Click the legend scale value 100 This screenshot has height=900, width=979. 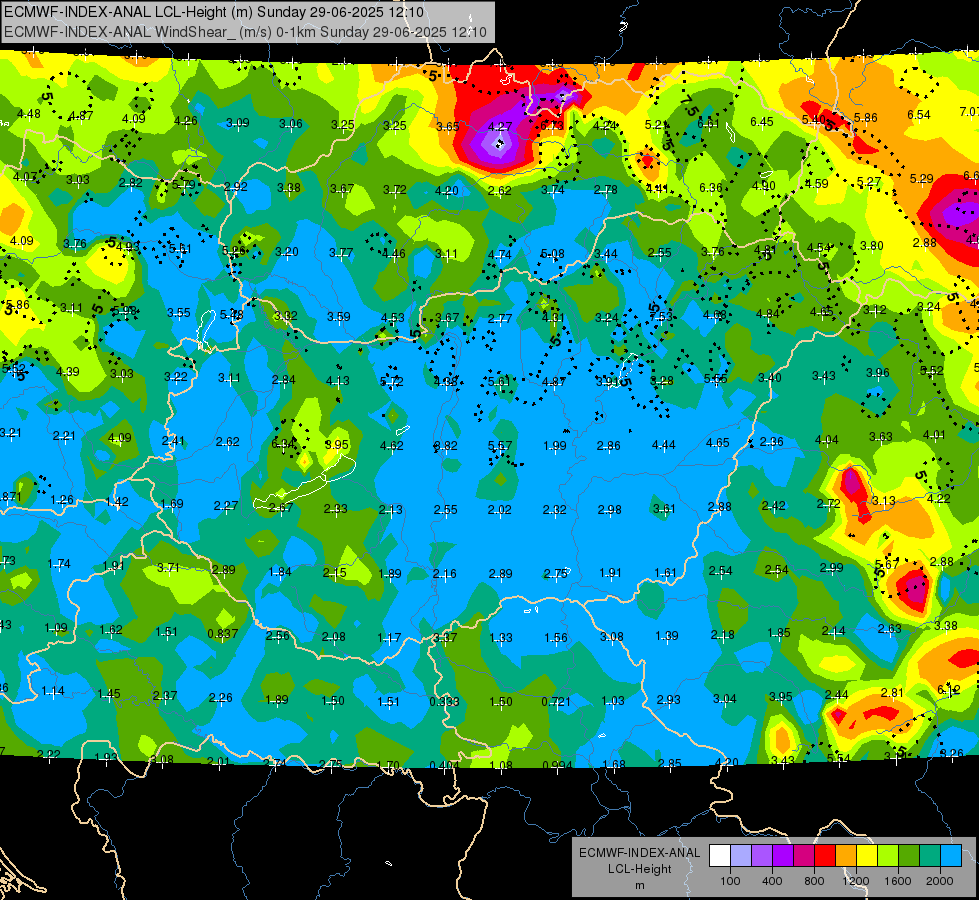pos(730,881)
